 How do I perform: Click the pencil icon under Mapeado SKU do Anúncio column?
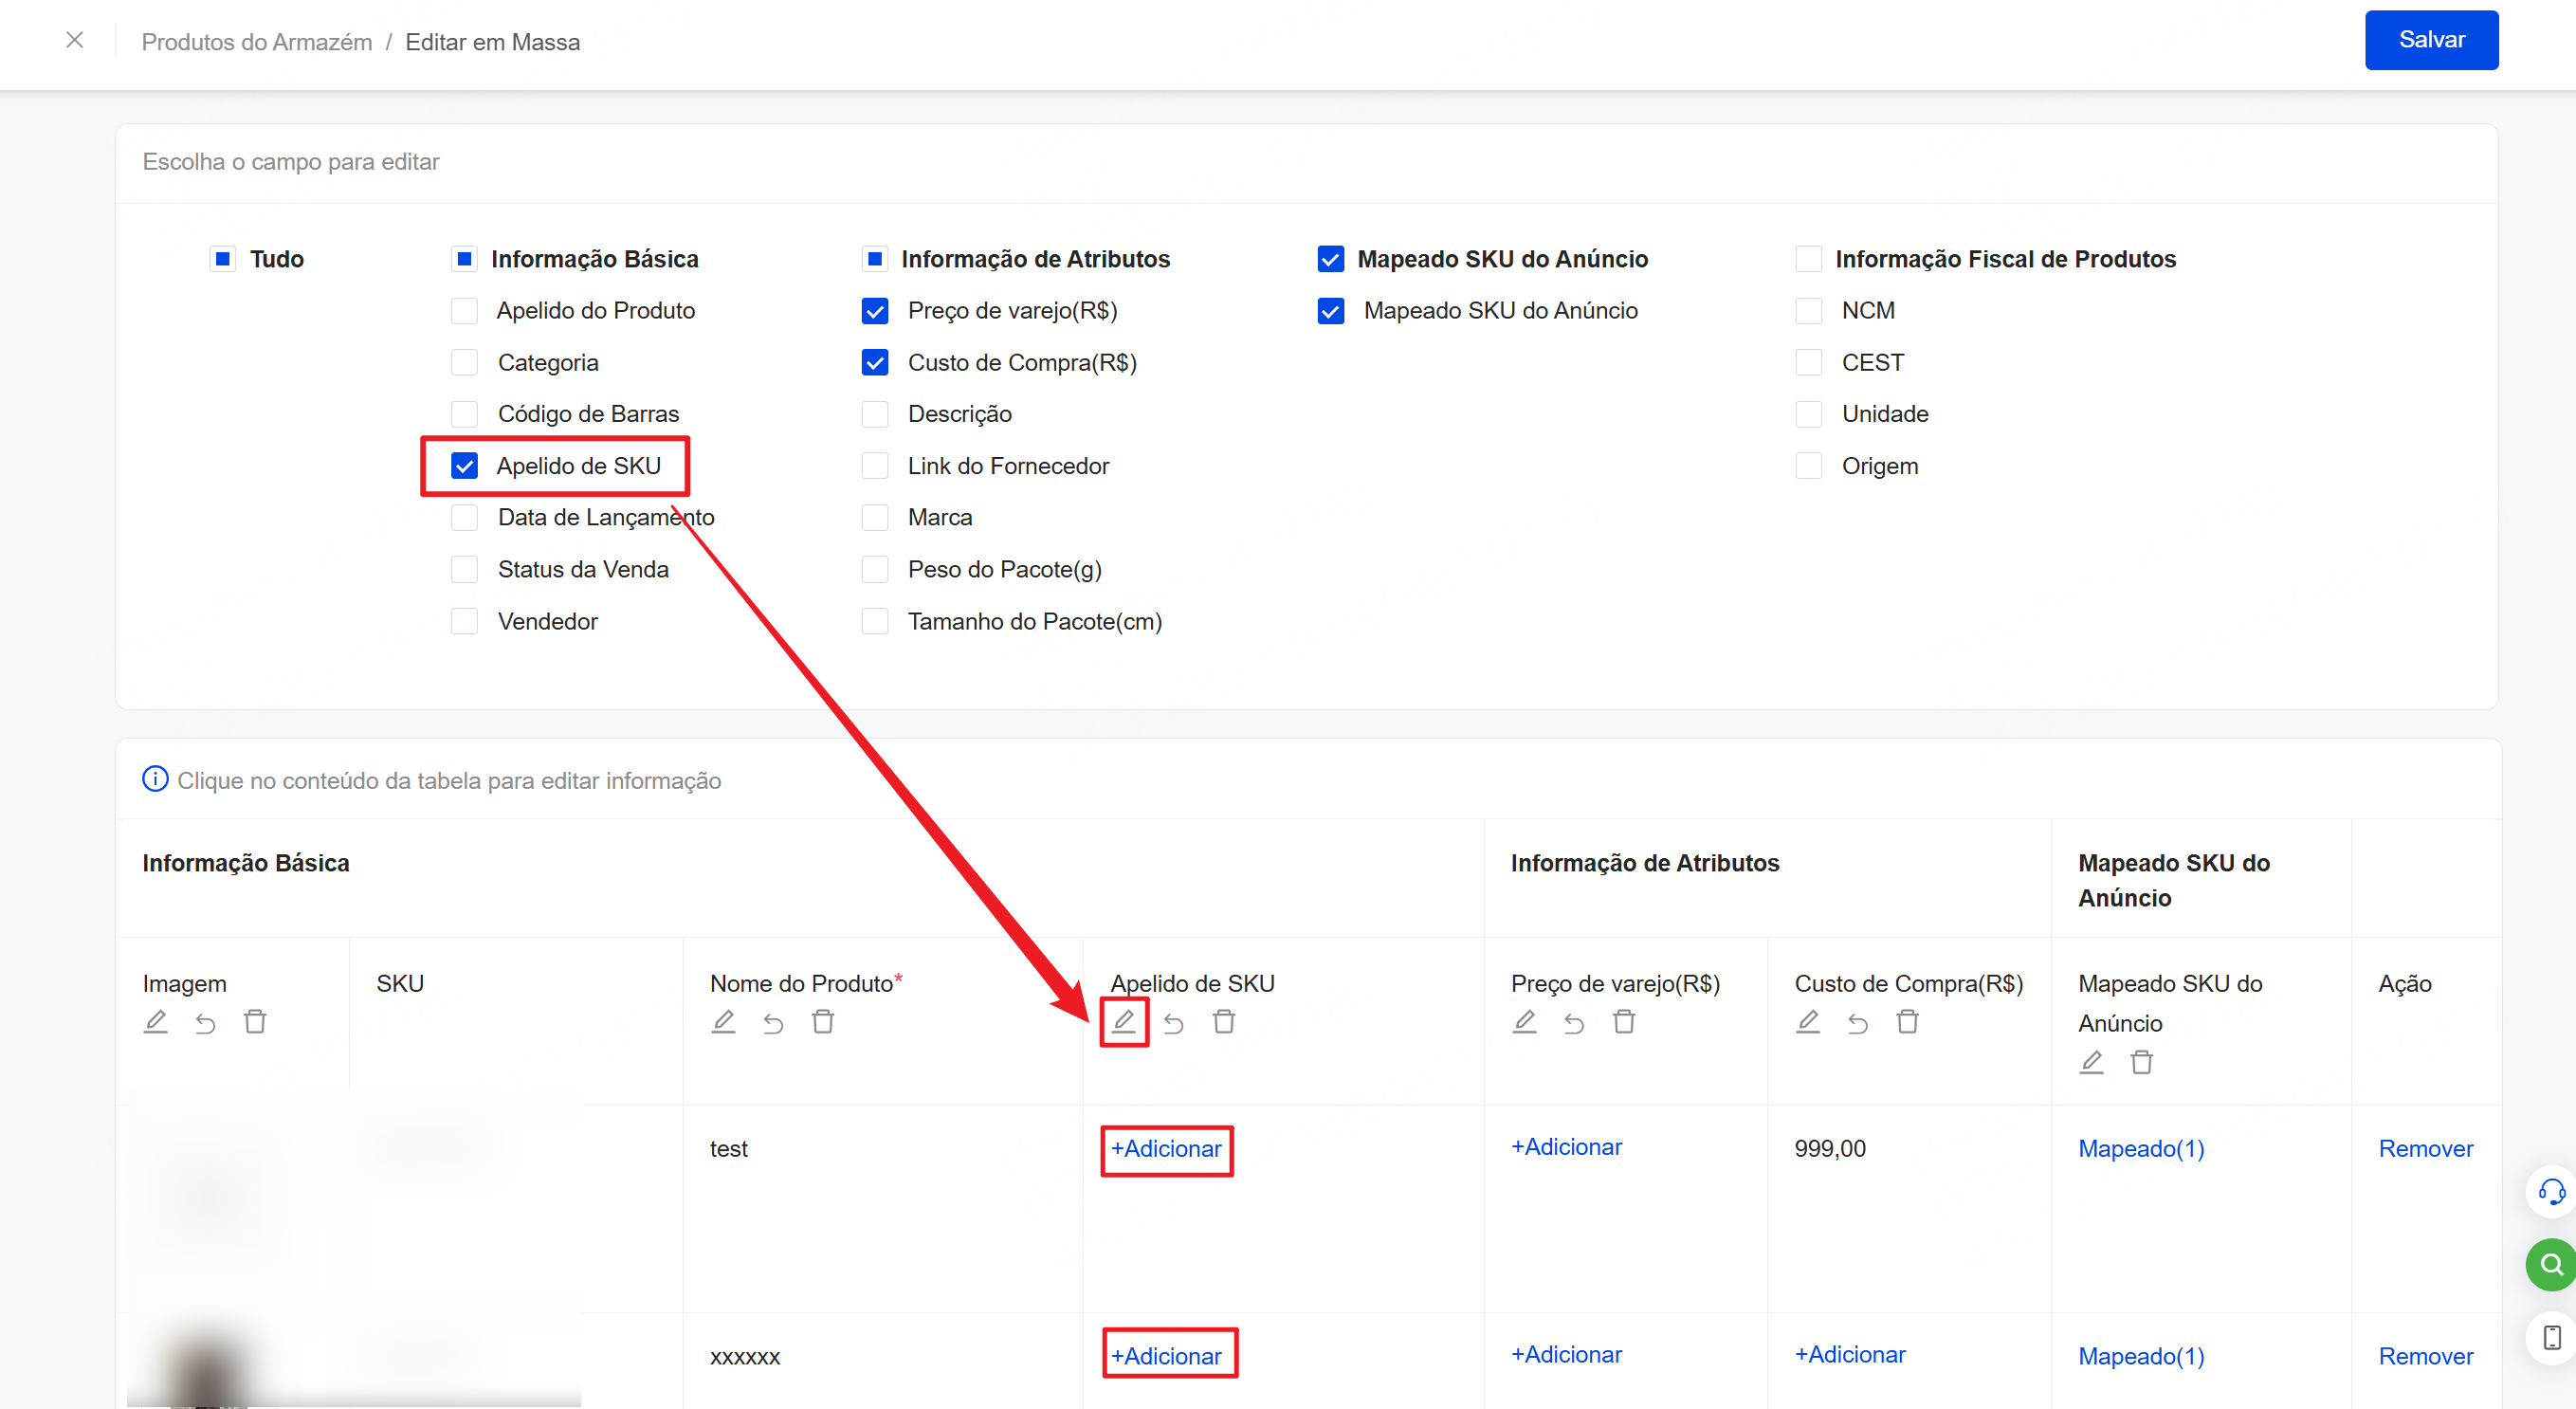click(2090, 1061)
